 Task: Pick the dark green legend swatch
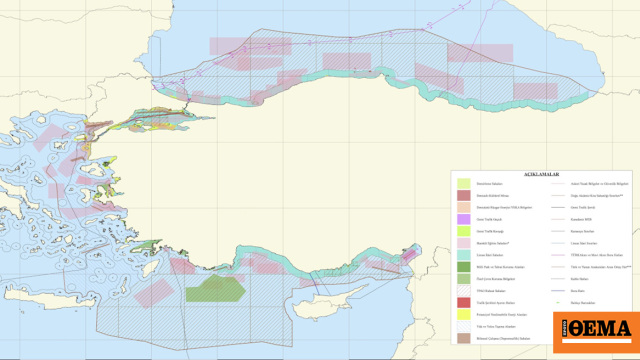coord(464,267)
